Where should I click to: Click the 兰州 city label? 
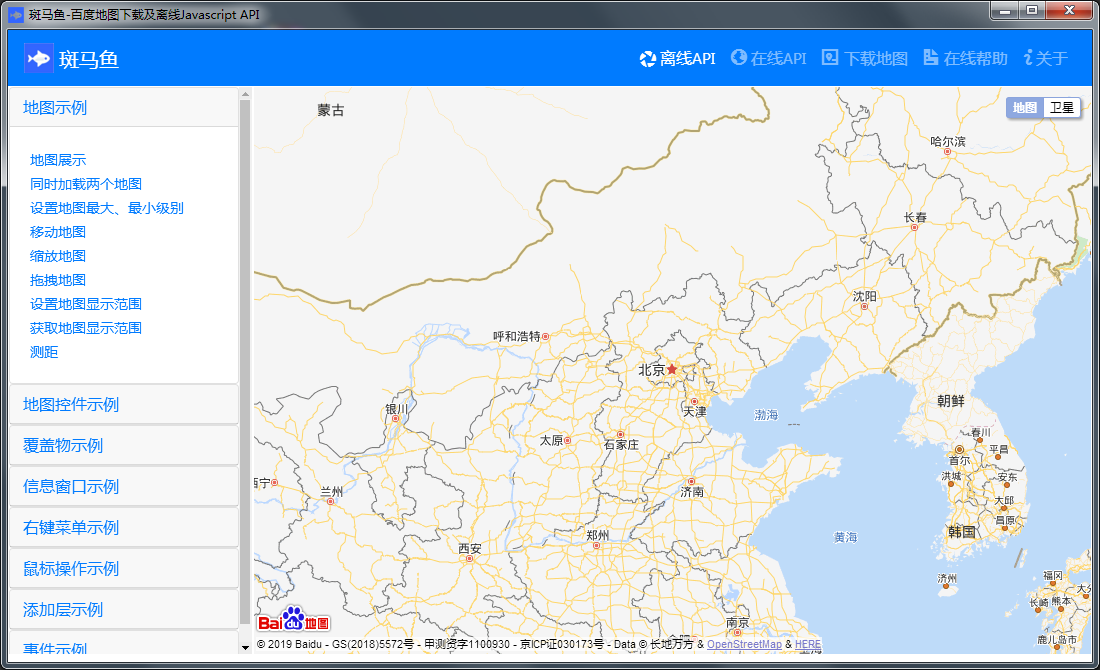tap(332, 491)
